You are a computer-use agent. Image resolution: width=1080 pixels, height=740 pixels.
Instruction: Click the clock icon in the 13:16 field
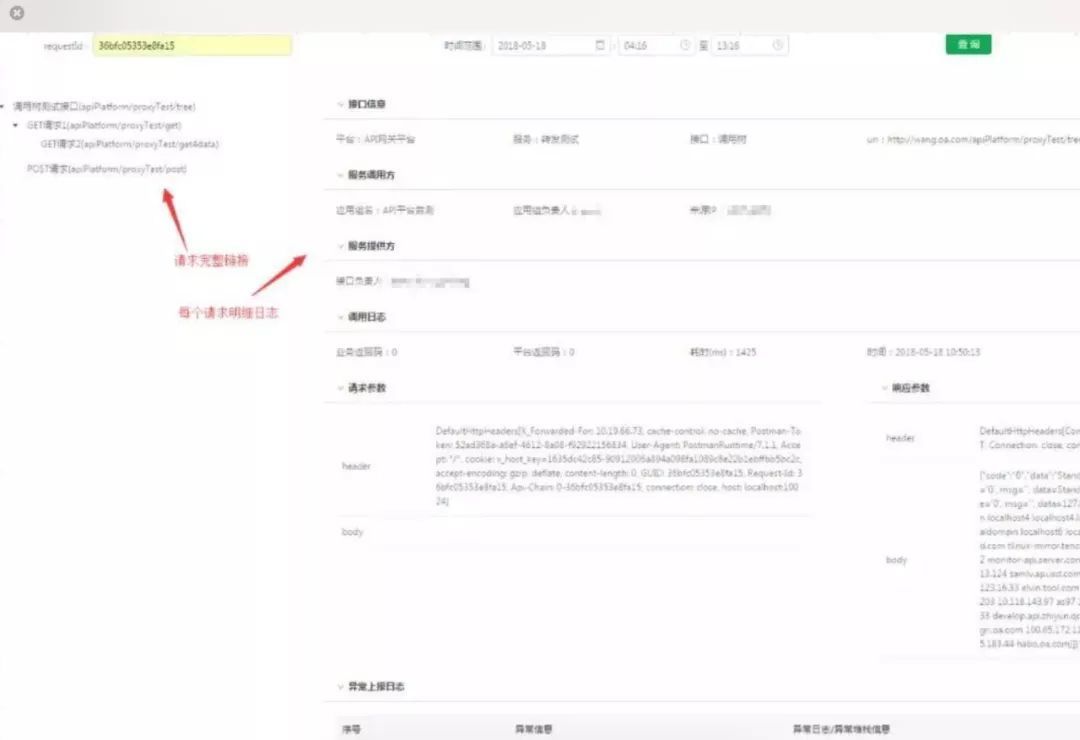pos(778,45)
